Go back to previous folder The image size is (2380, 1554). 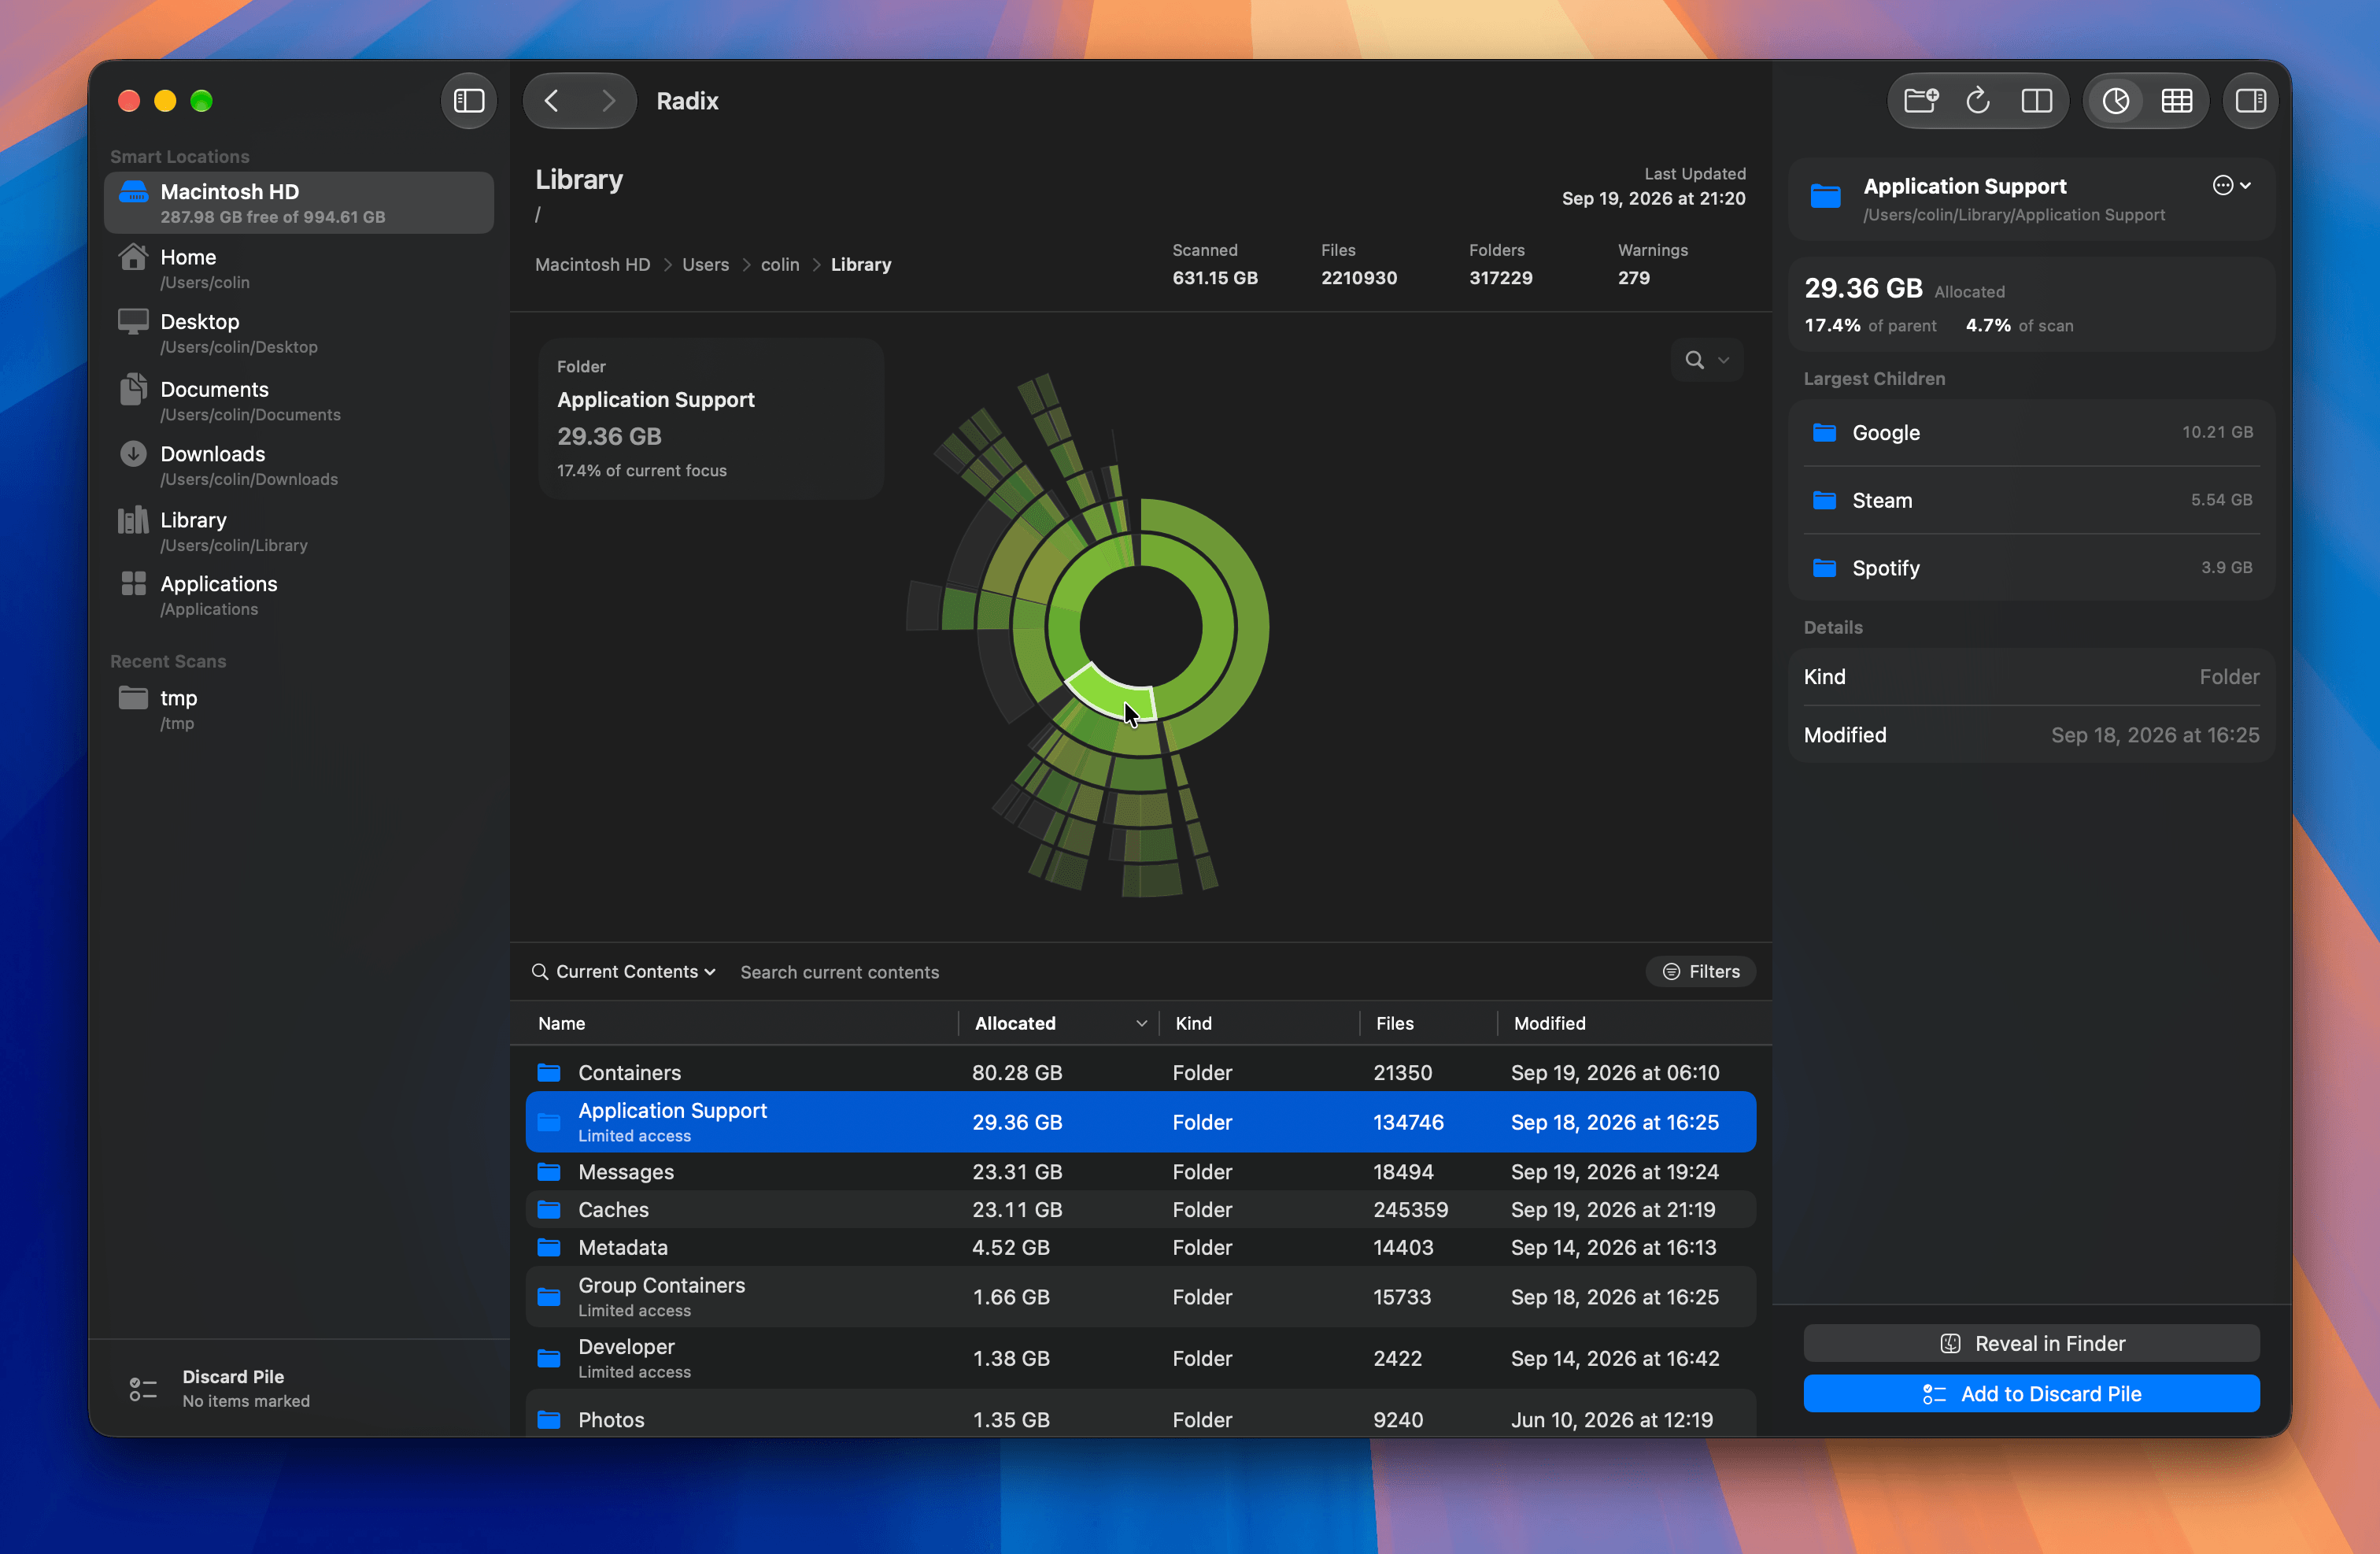point(552,101)
